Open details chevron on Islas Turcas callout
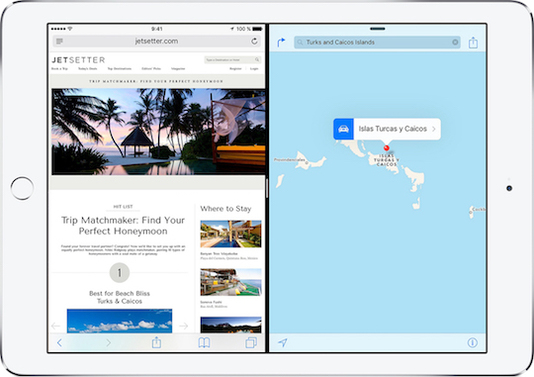The image size is (534, 377). click(434, 129)
